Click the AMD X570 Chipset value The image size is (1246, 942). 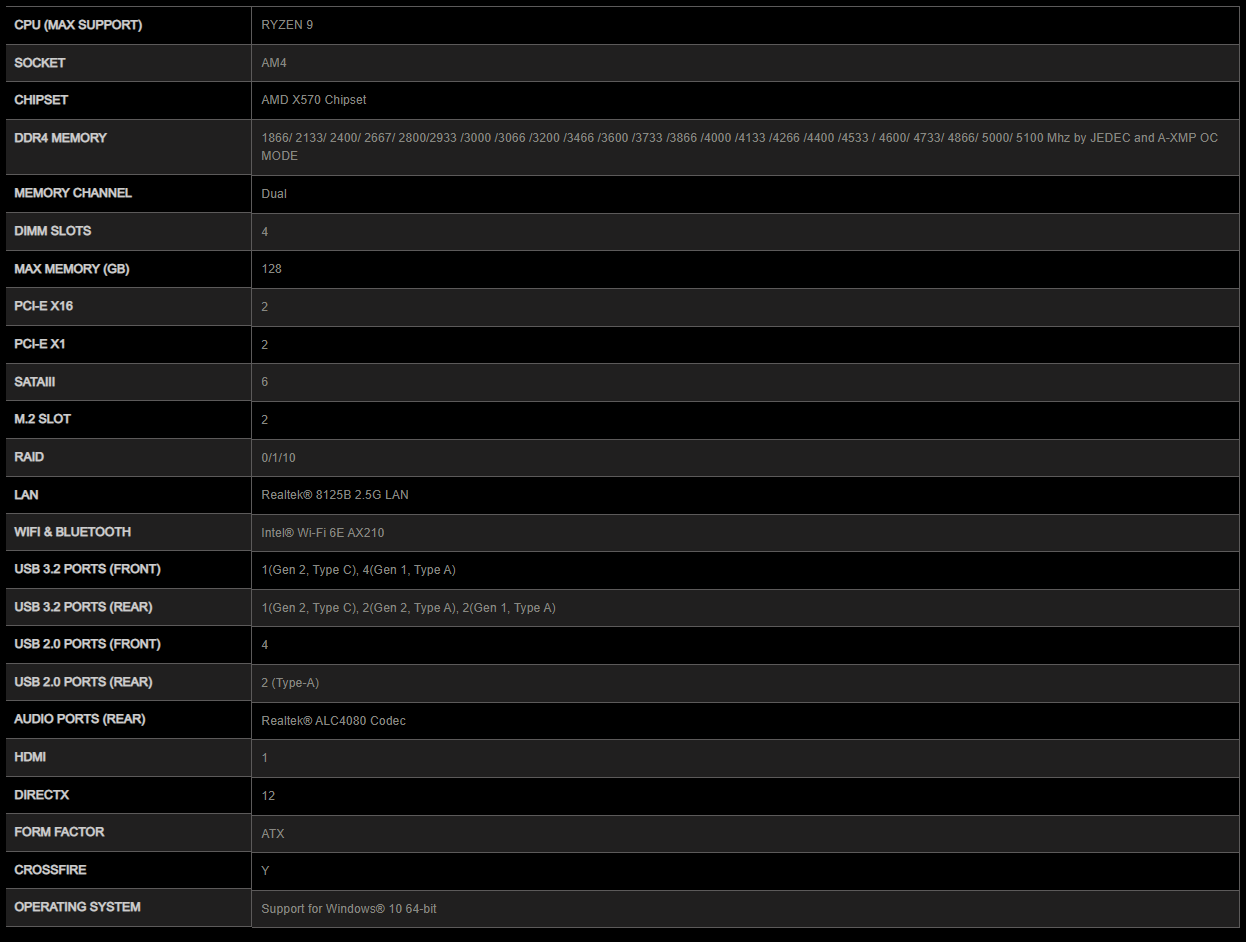click(314, 100)
